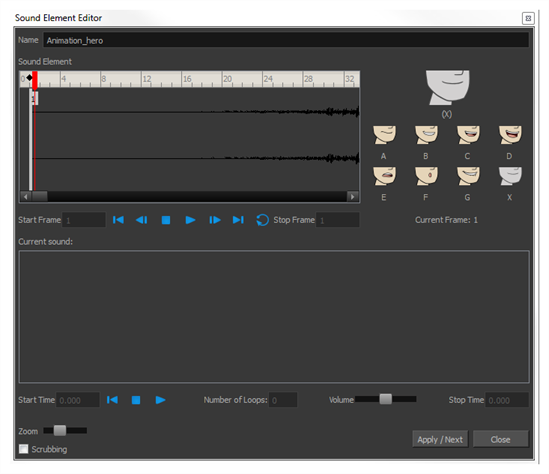Stop sound element playback
This screenshot has height=474, width=549.
[166, 220]
